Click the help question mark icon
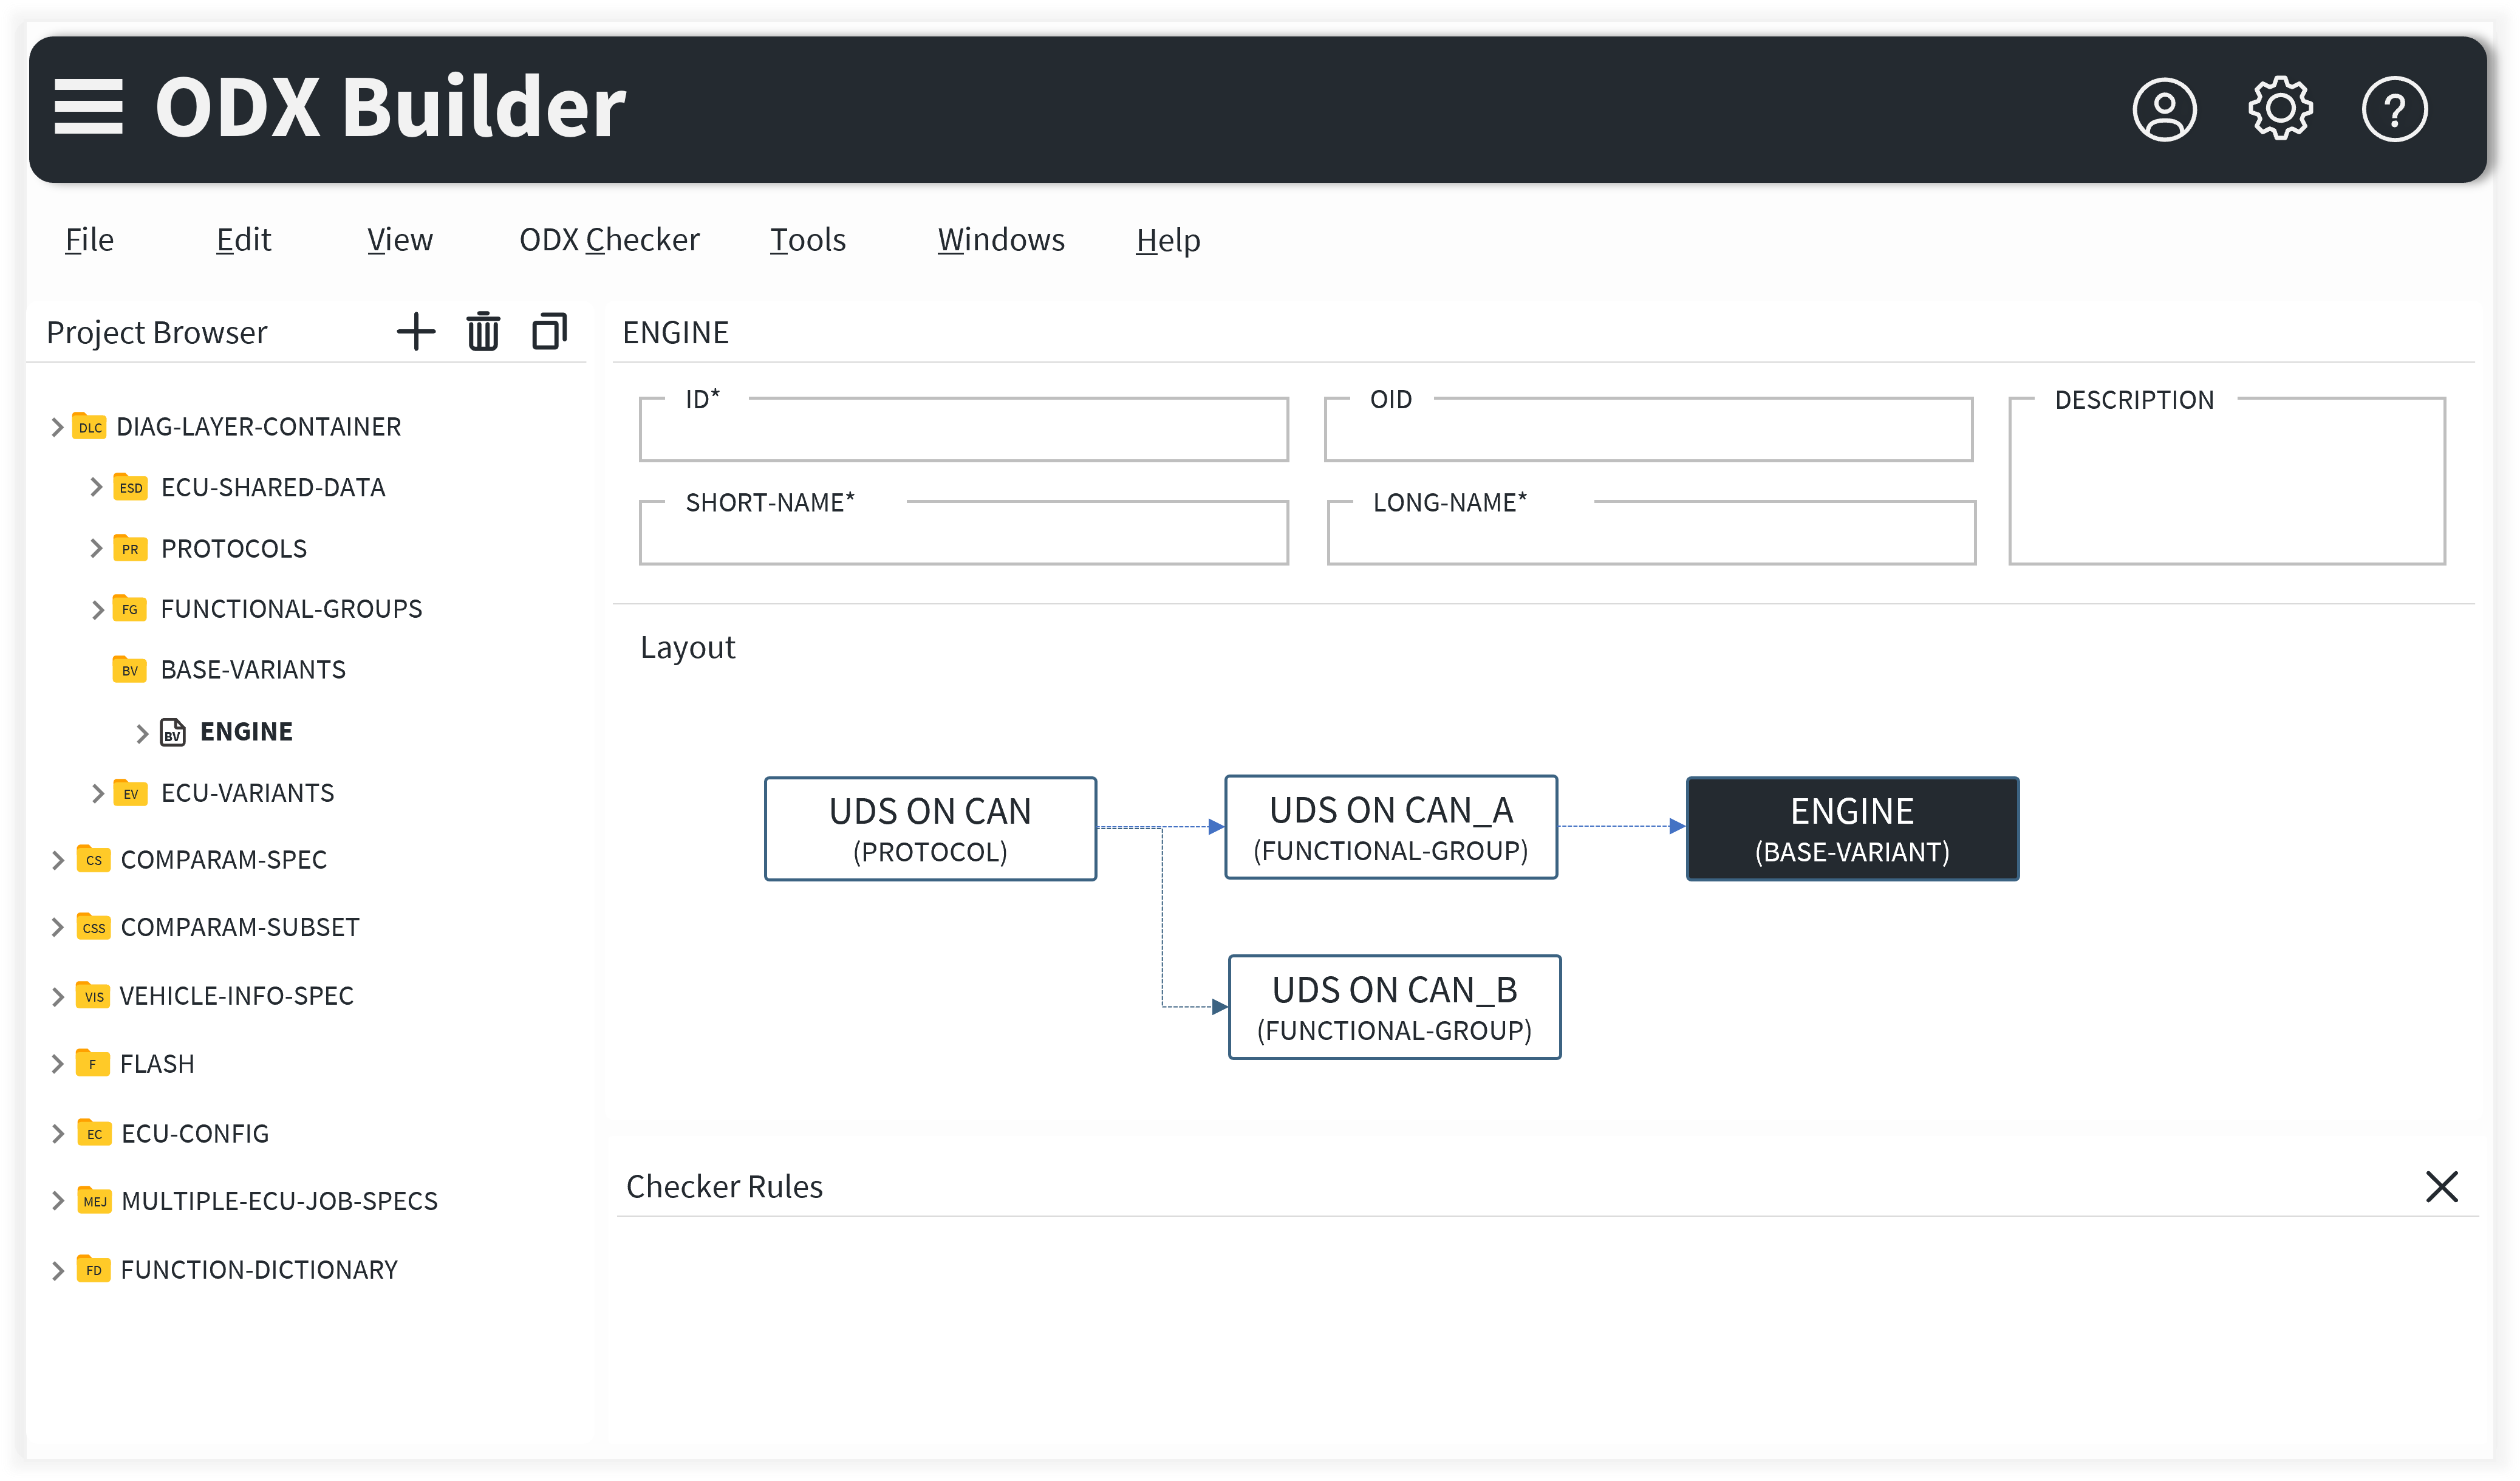Viewport: 2520px width, 1481px height. tap(2393, 109)
